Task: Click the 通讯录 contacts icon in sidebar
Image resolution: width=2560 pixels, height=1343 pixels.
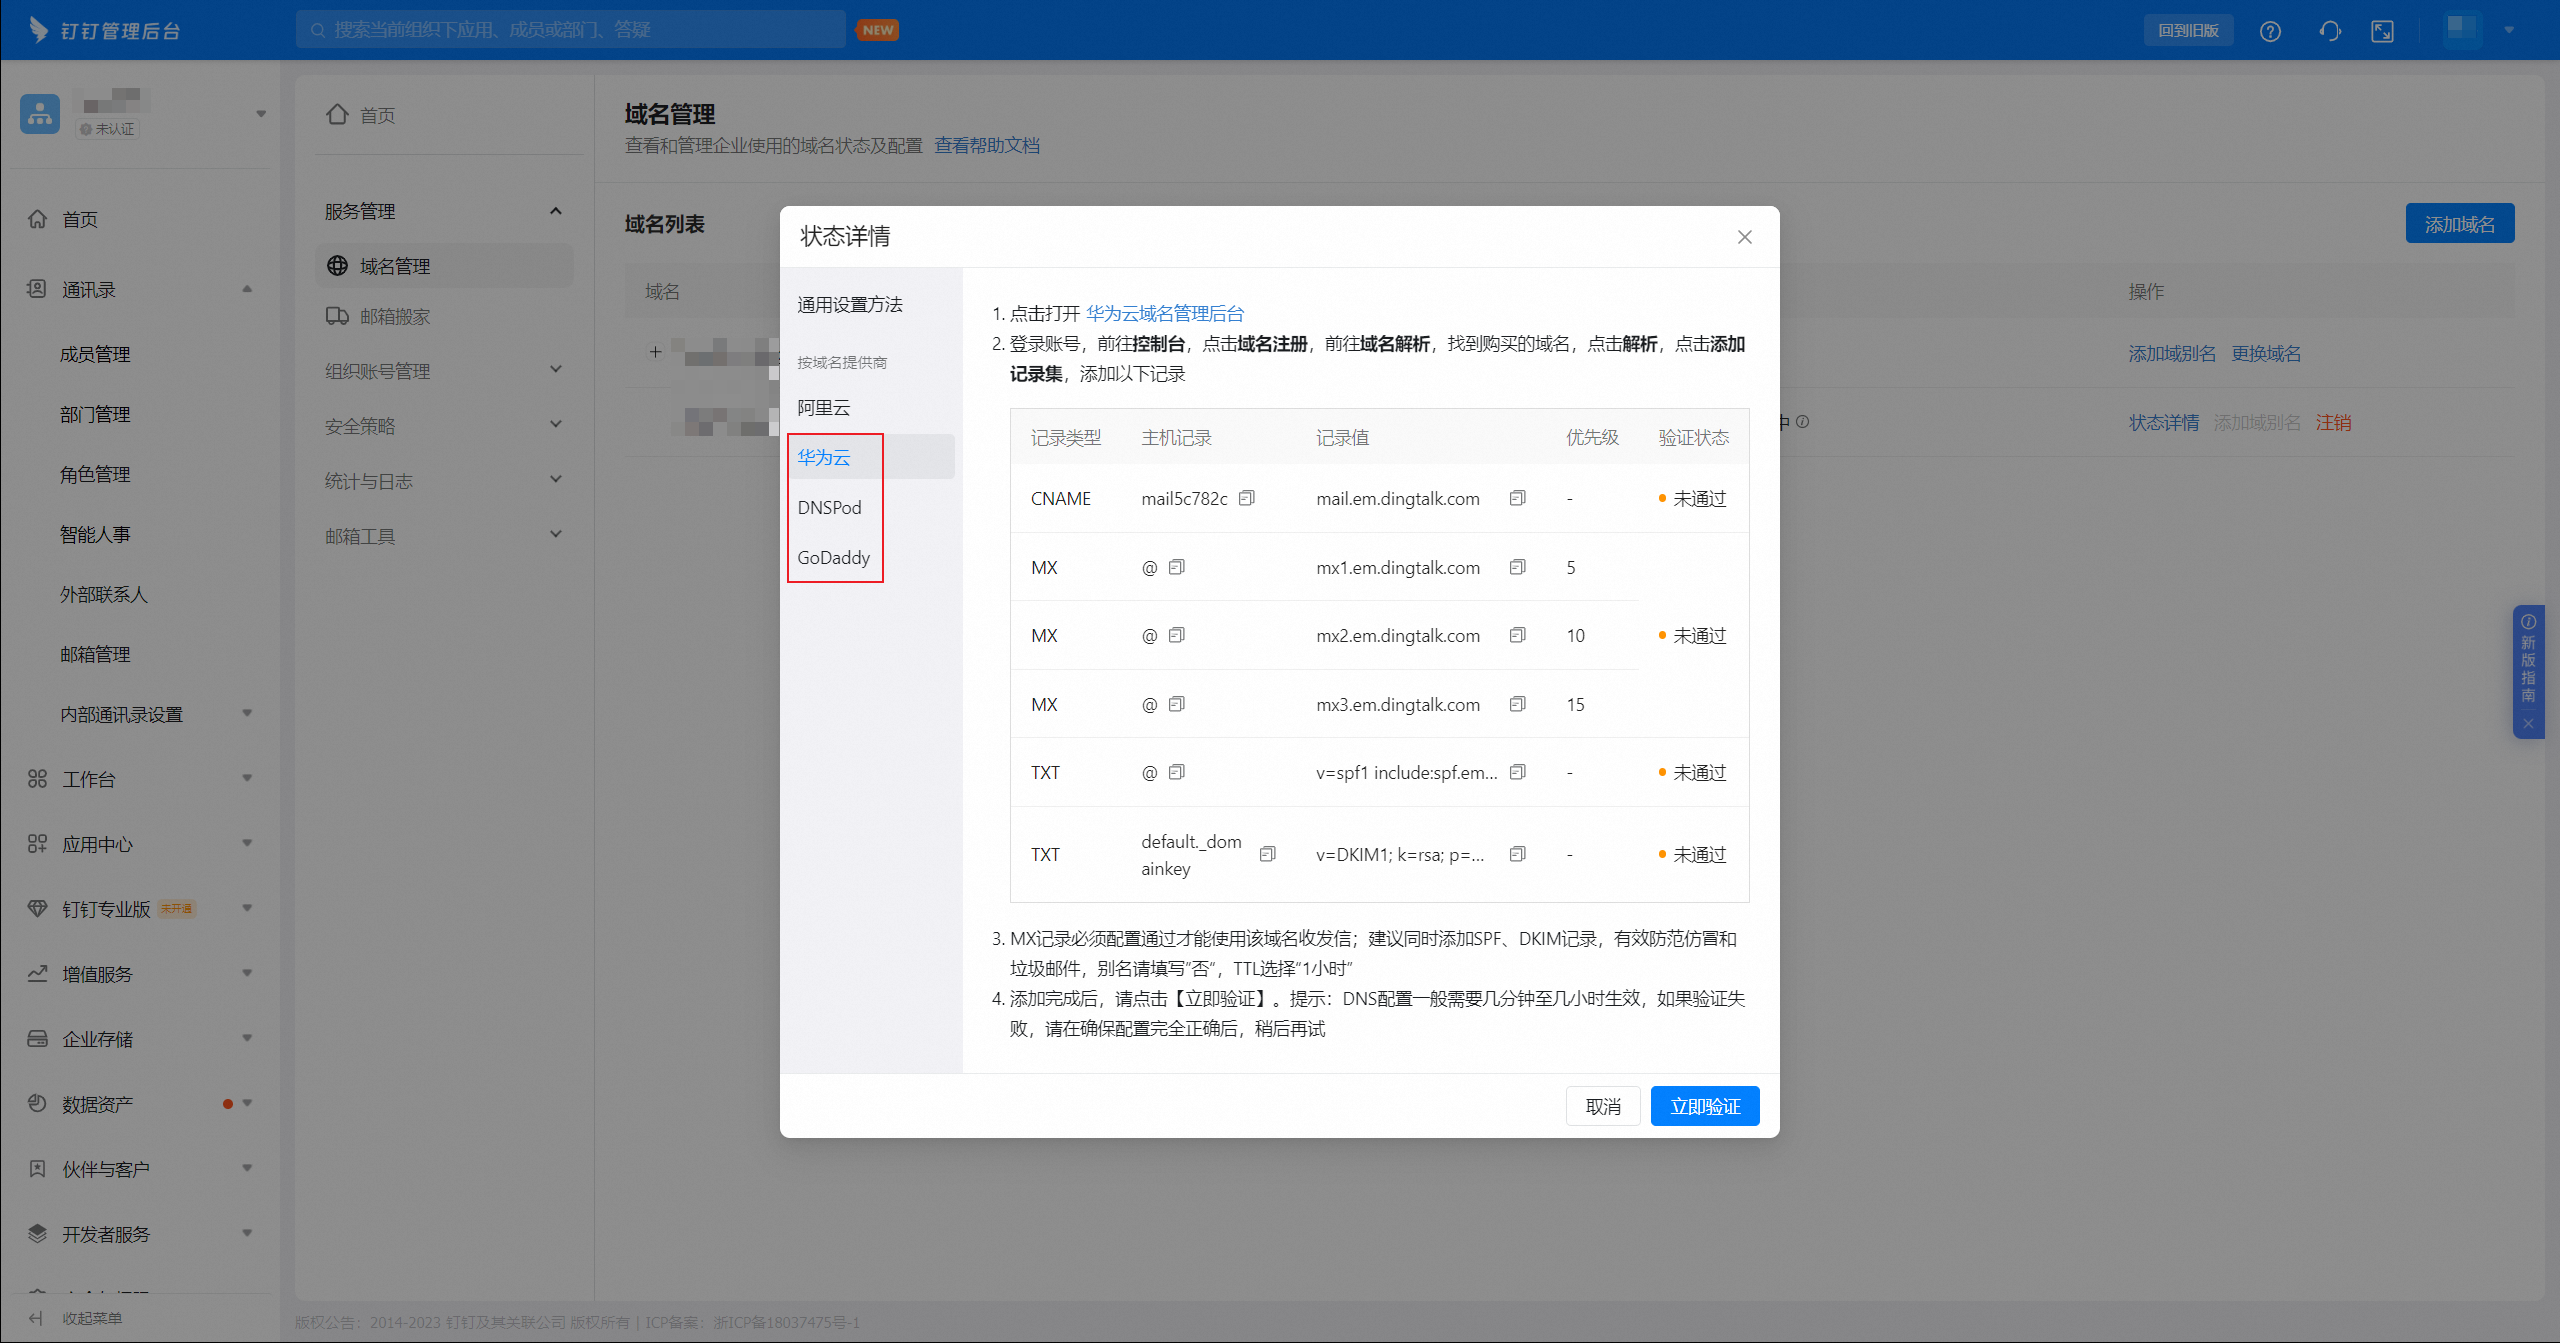Action: coord(36,289)
